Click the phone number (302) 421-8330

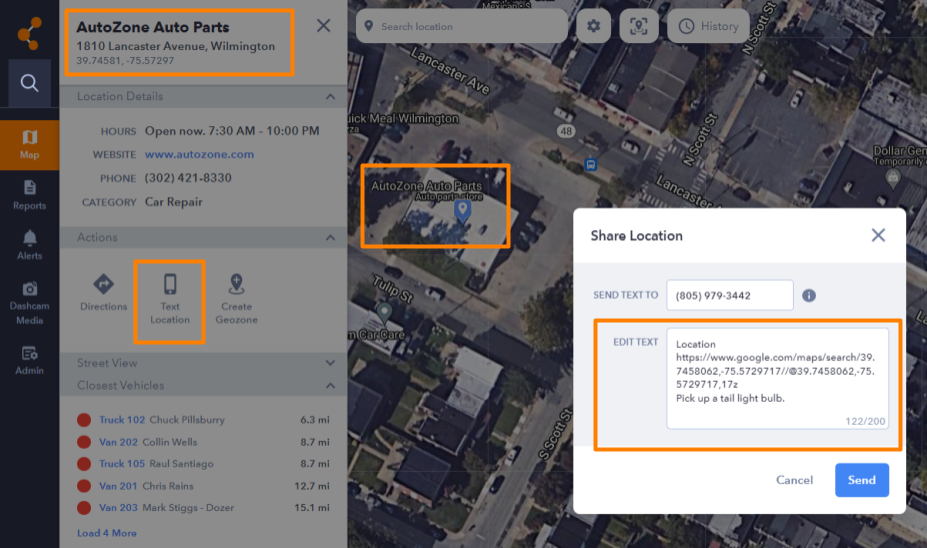188,178
